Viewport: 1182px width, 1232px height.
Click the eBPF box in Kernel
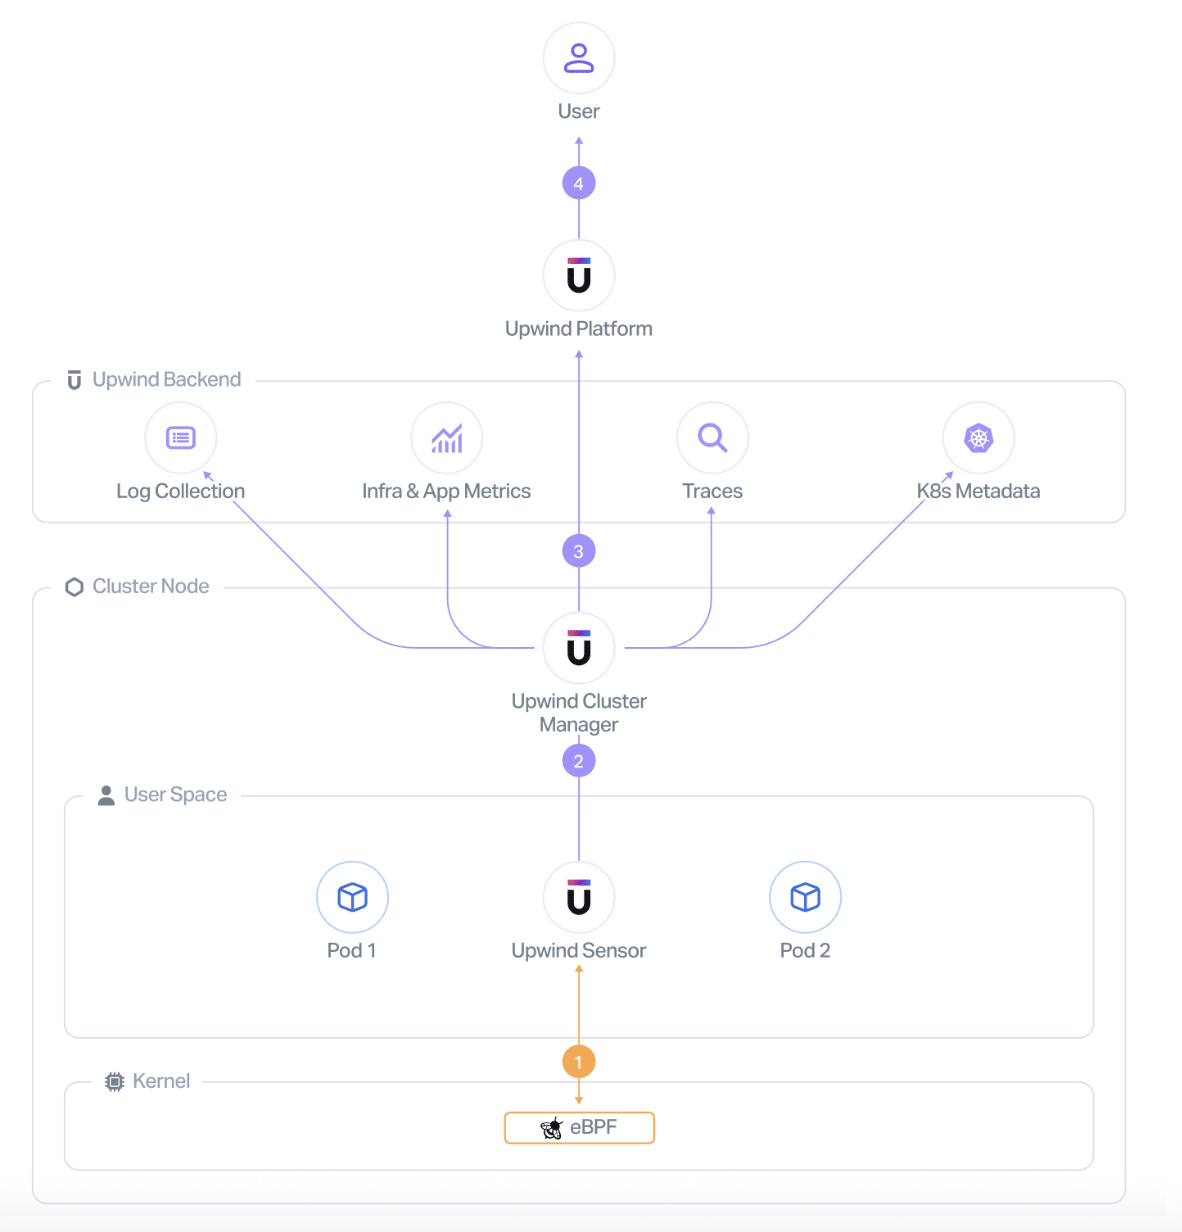[579, 1127]
